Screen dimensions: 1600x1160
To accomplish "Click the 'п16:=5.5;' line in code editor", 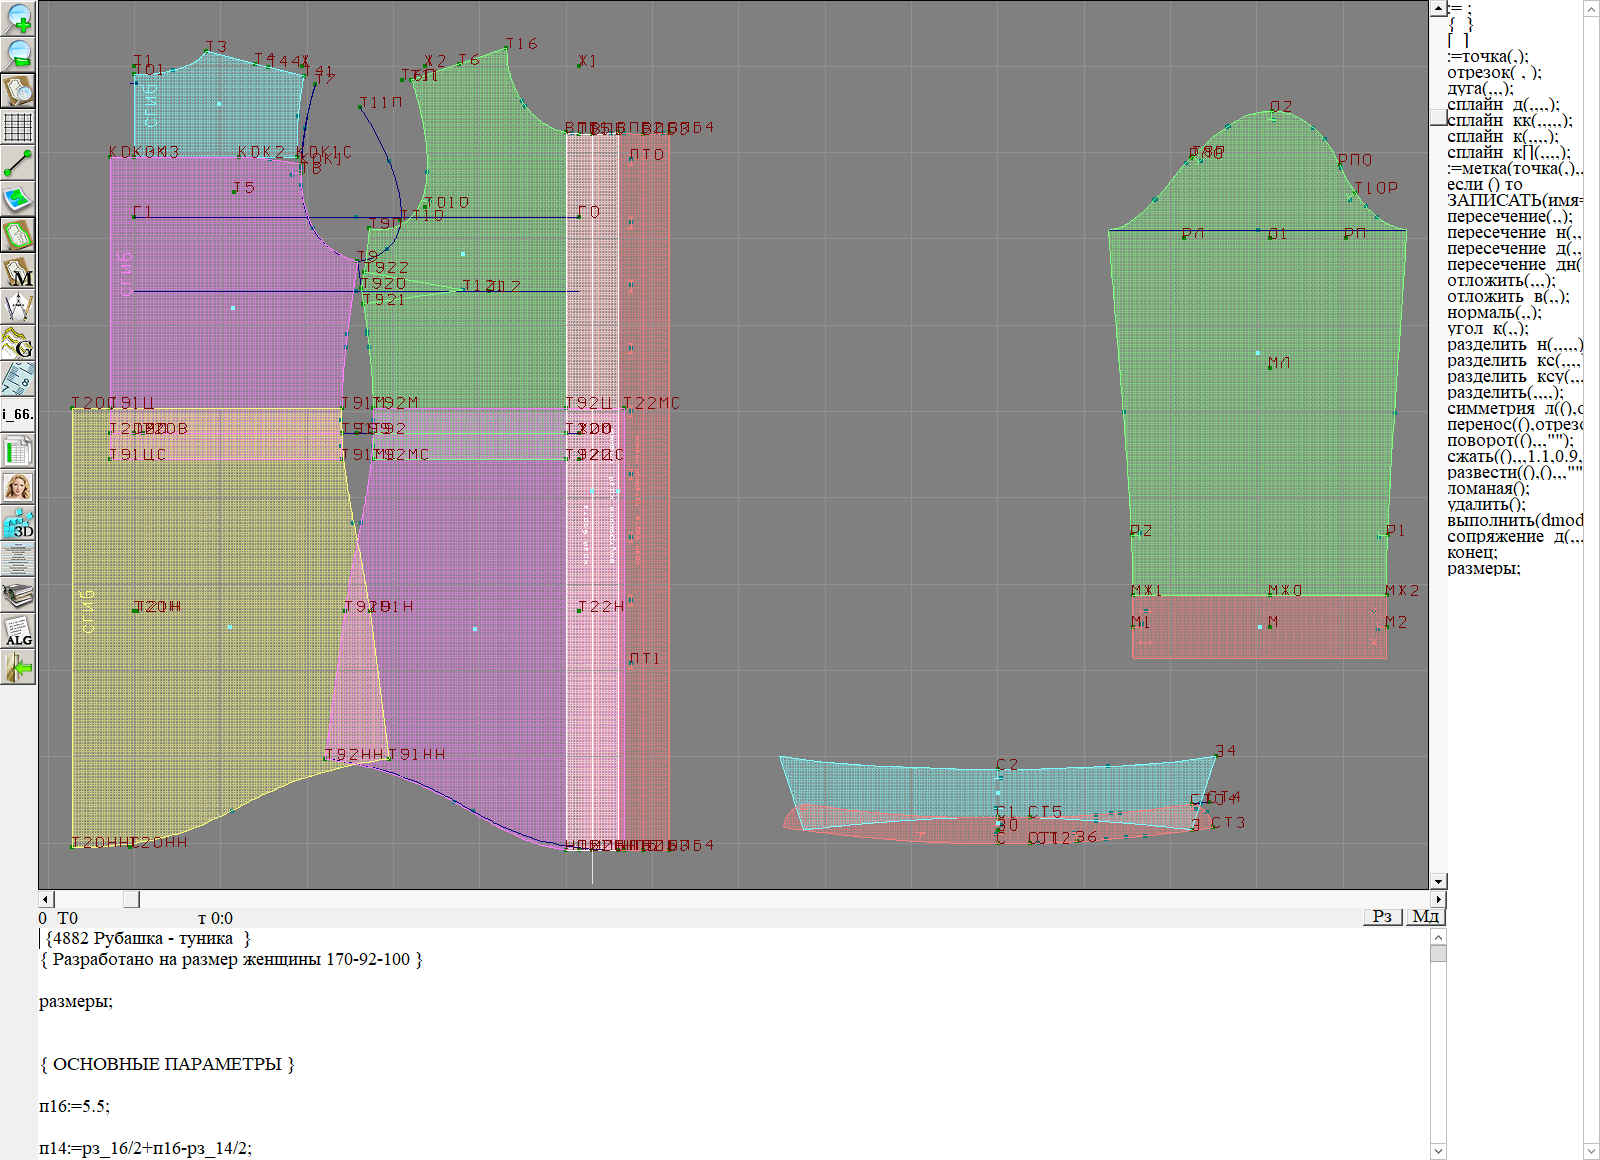I will pyautogui.click(x=75, y=1106).
